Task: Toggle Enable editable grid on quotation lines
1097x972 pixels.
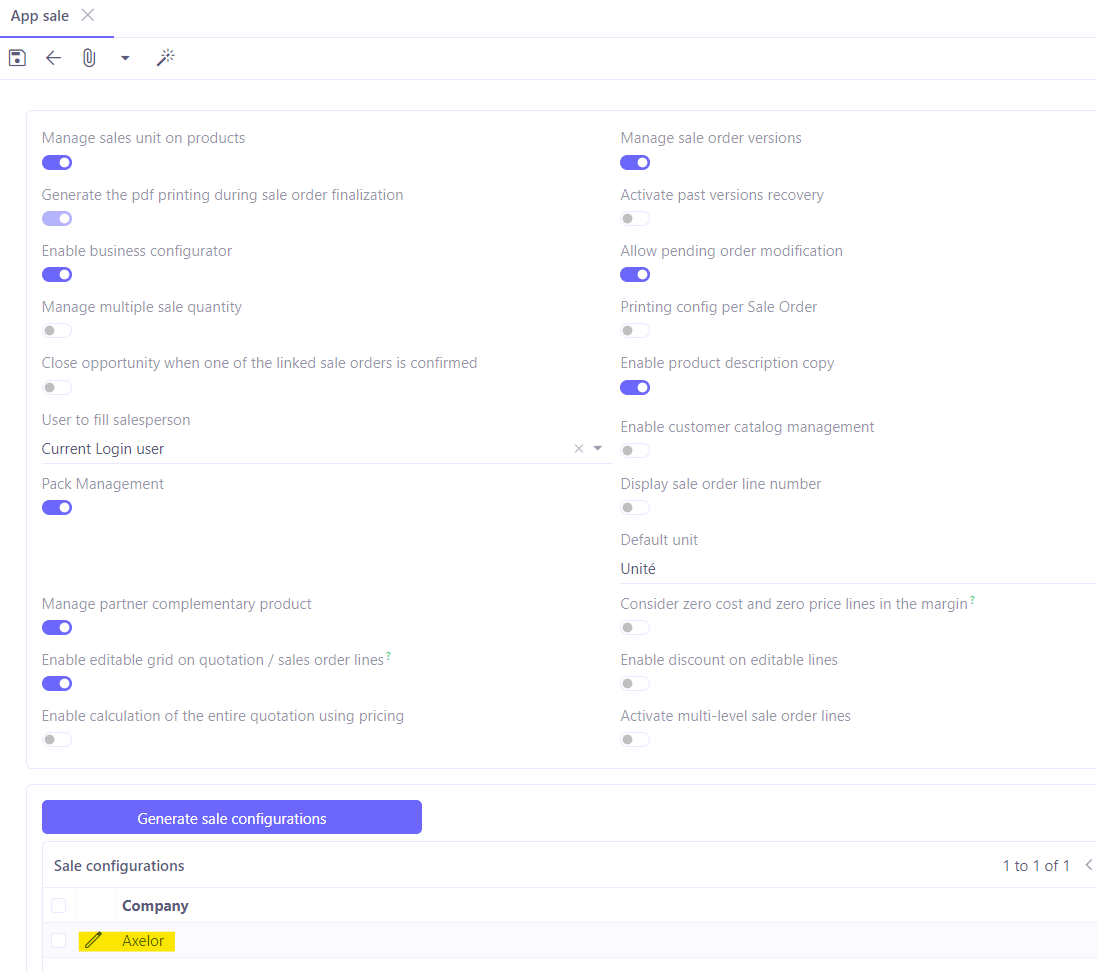Action: pos(57,684)
